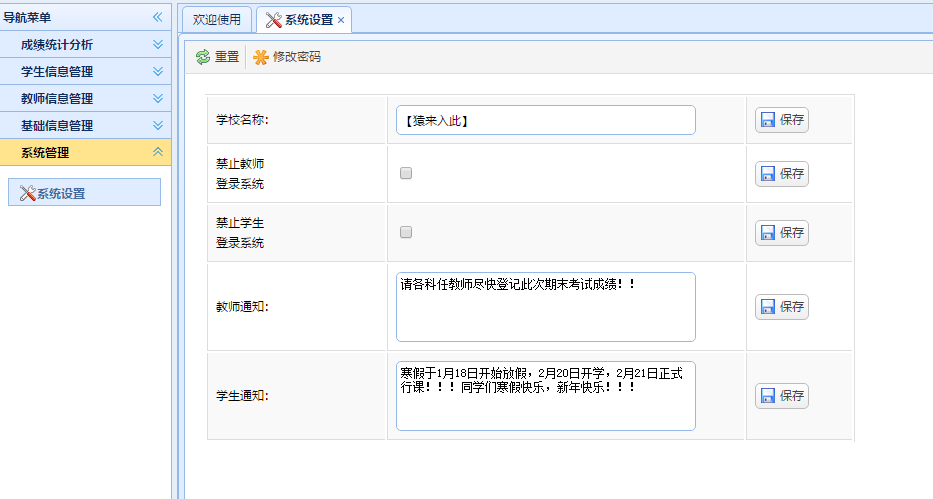Click the floppy disk icon in 学校名称 row
The width and height of the screenshot is (933, 499).
tap(768, 120)
